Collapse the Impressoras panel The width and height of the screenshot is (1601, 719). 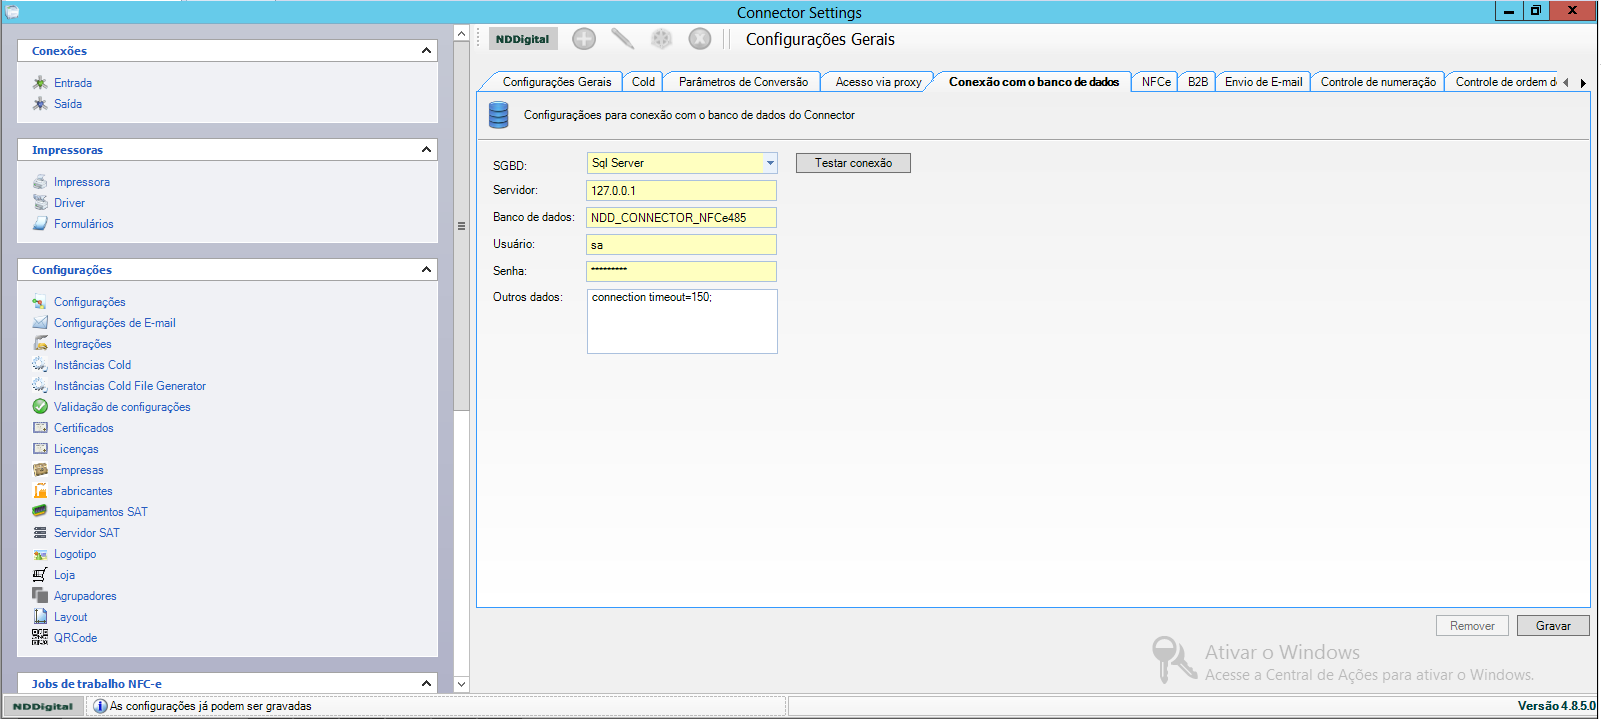click(x=426, y=150)
